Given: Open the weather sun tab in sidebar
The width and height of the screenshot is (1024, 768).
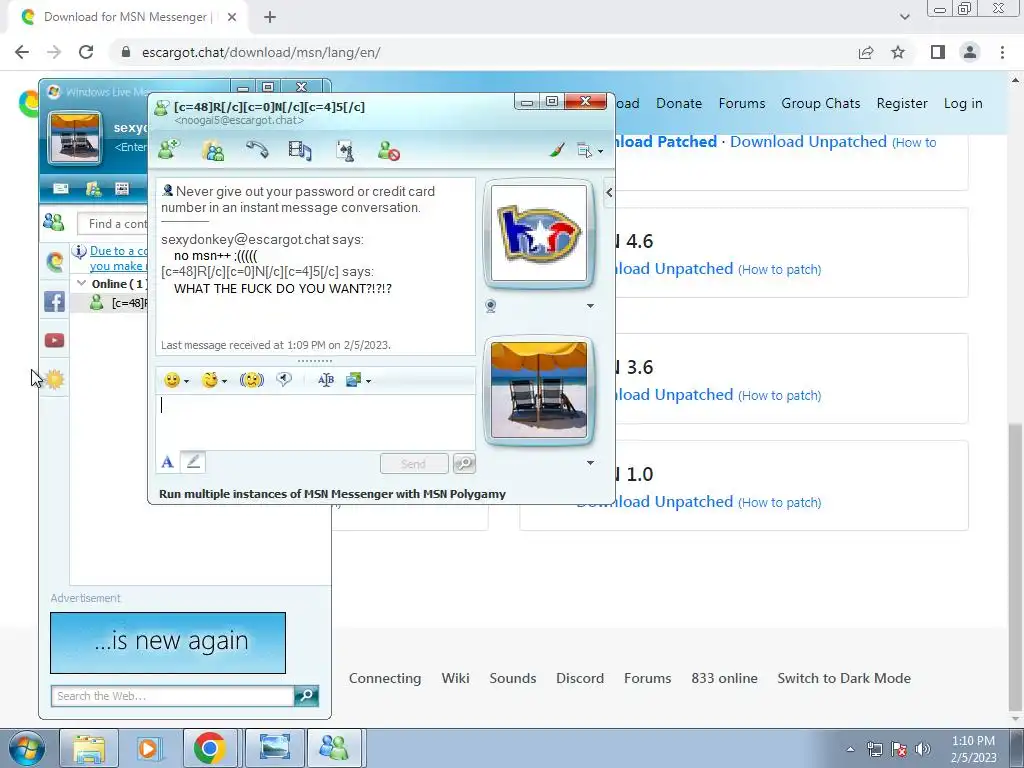Looking at the screenshot, I should pos(55,379).
